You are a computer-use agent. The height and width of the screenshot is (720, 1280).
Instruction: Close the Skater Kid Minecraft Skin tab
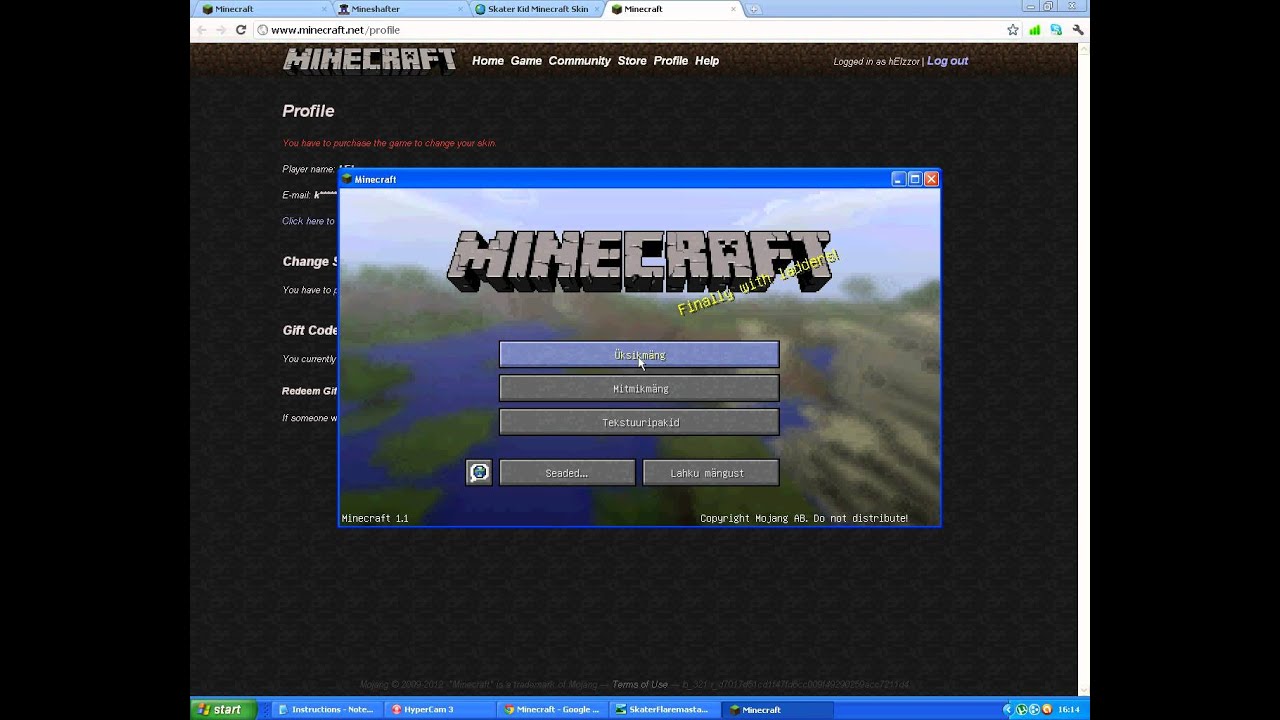(598, 9)
